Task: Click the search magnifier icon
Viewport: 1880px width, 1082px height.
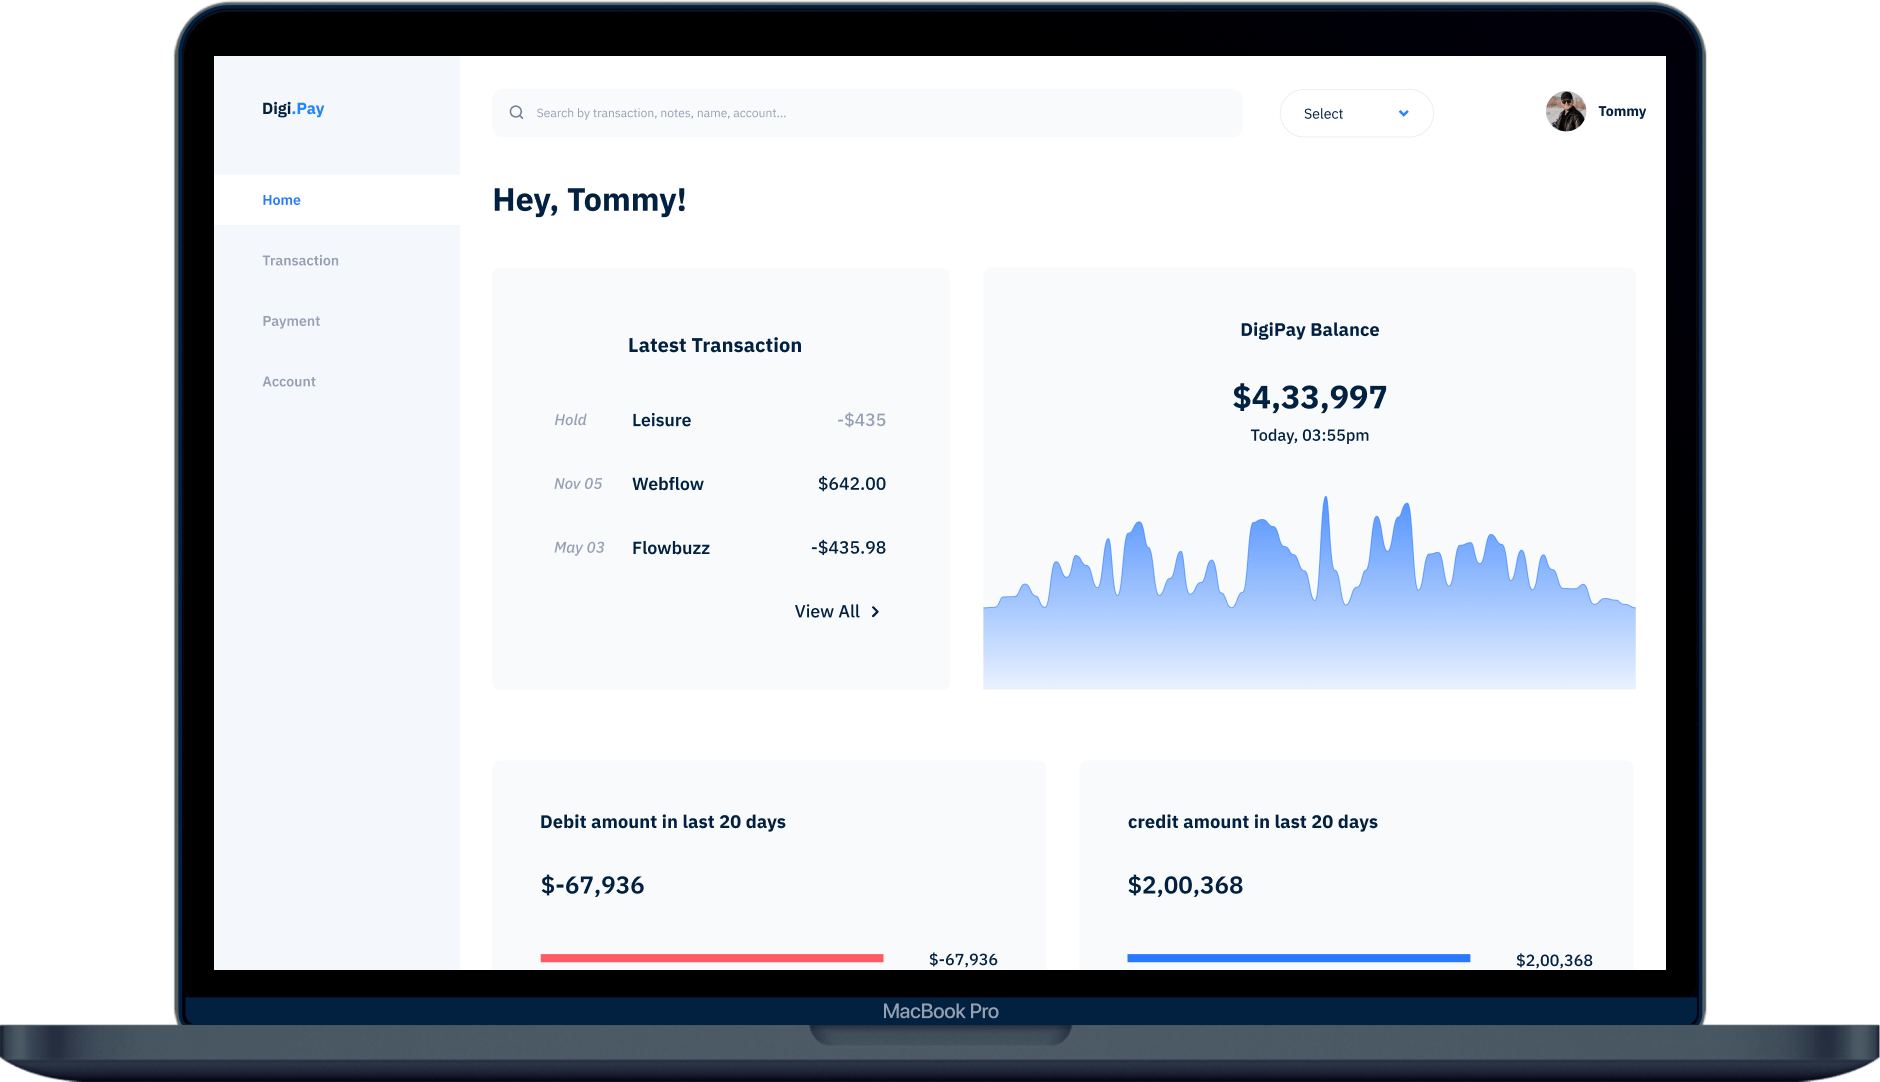Action: [x=516, y=113]
